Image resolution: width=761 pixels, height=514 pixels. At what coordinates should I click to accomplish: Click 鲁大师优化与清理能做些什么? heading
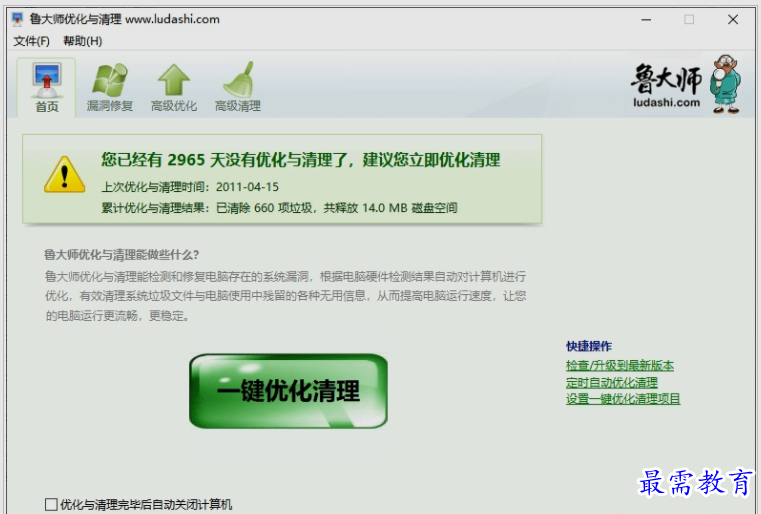pos(121,255)
